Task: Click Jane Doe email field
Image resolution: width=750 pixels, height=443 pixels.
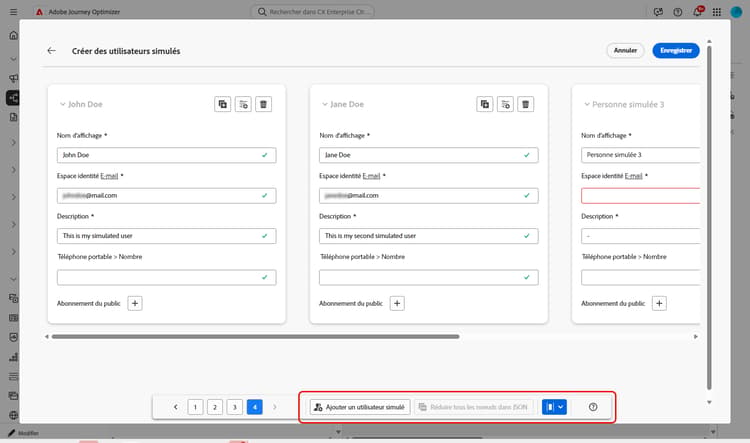Action: pos(429,195)
